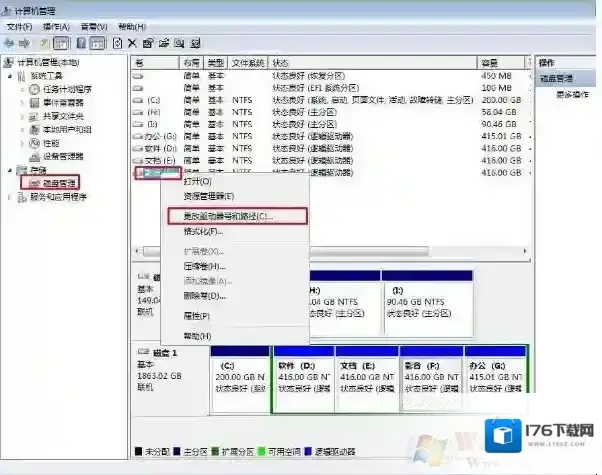The height and width of the screenshot is (475, 602).
Task: Select the 本地用户和组 icon in tree
Action: tap(35, 130)
